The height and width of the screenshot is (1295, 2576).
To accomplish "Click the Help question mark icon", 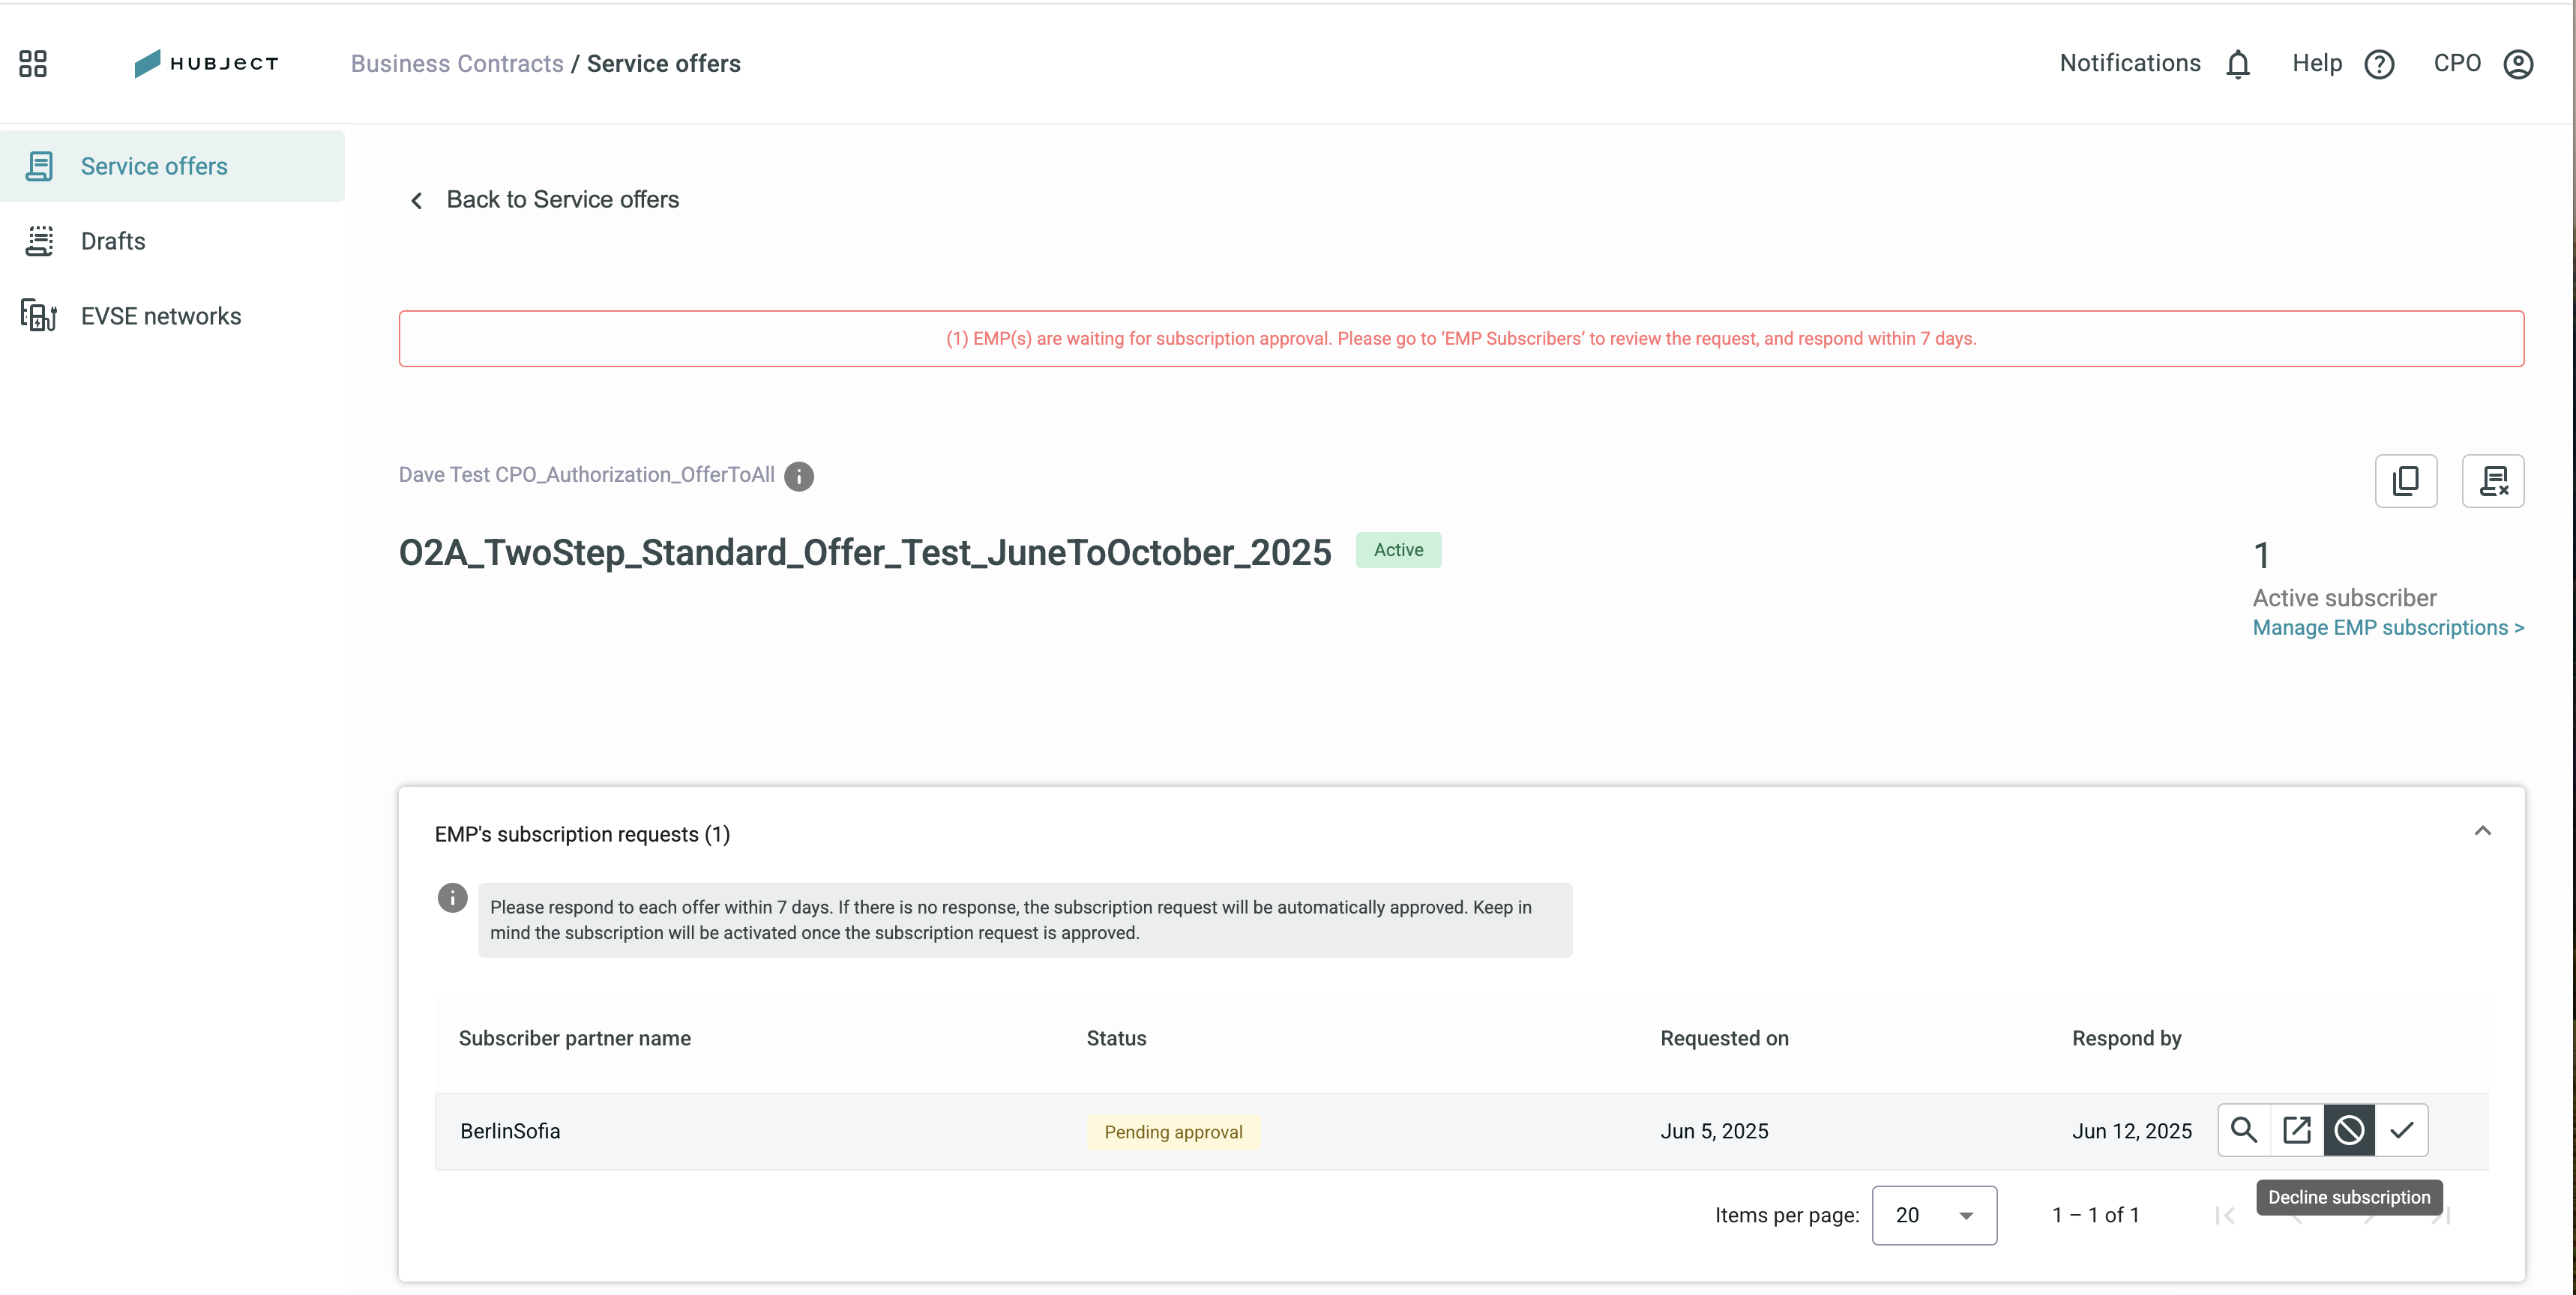I will click(2379, 64).
